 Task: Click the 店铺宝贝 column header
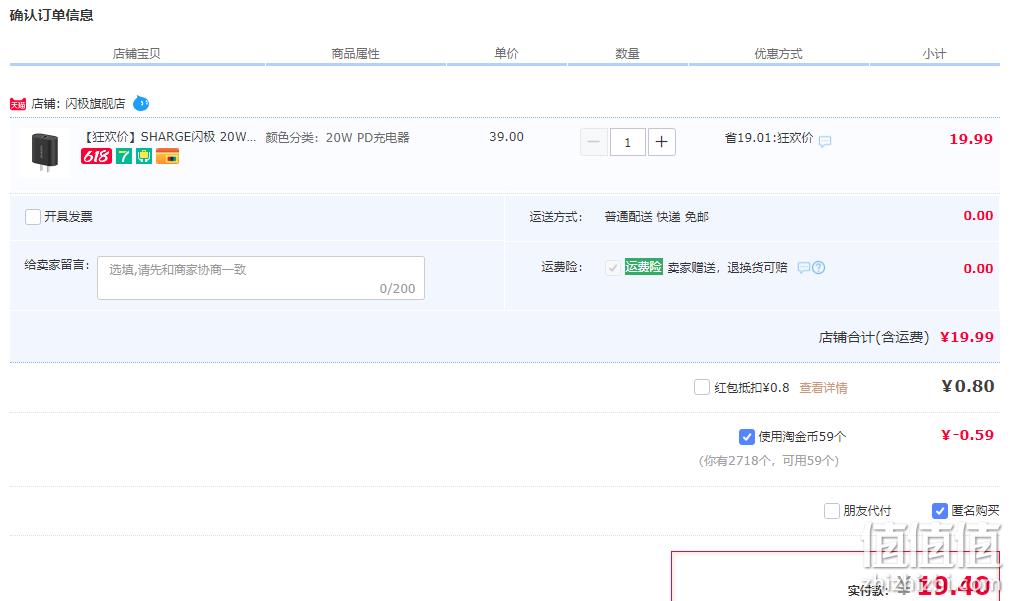(x=137, y=54)
